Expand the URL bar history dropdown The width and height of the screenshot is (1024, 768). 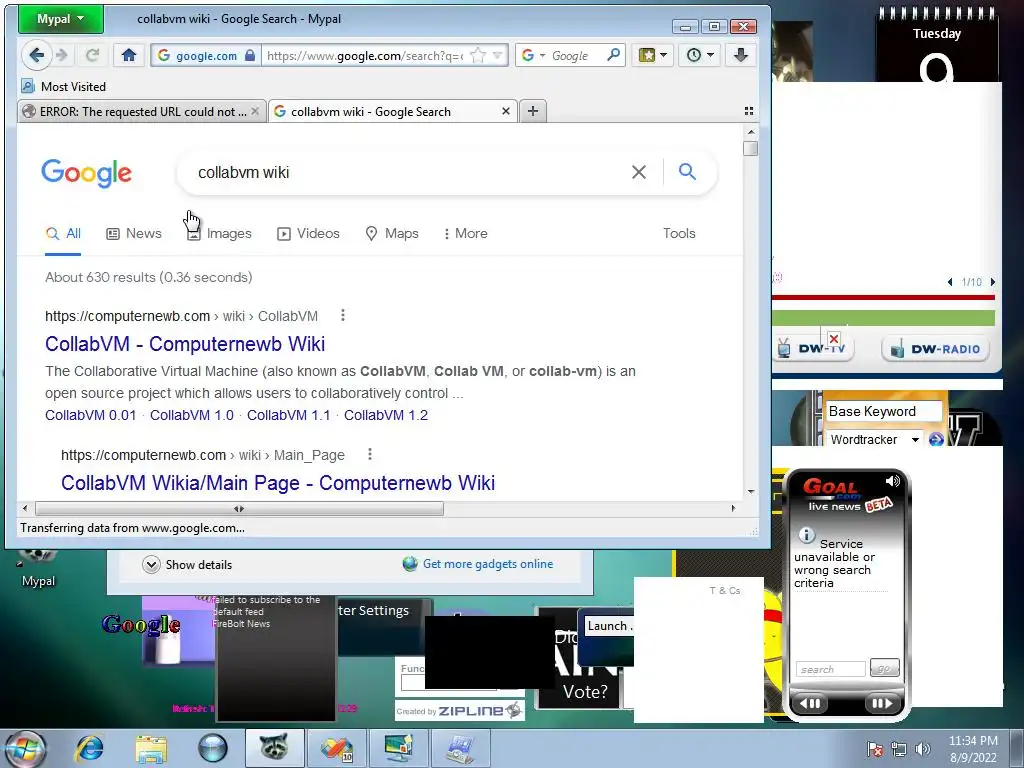coord(498,56)
